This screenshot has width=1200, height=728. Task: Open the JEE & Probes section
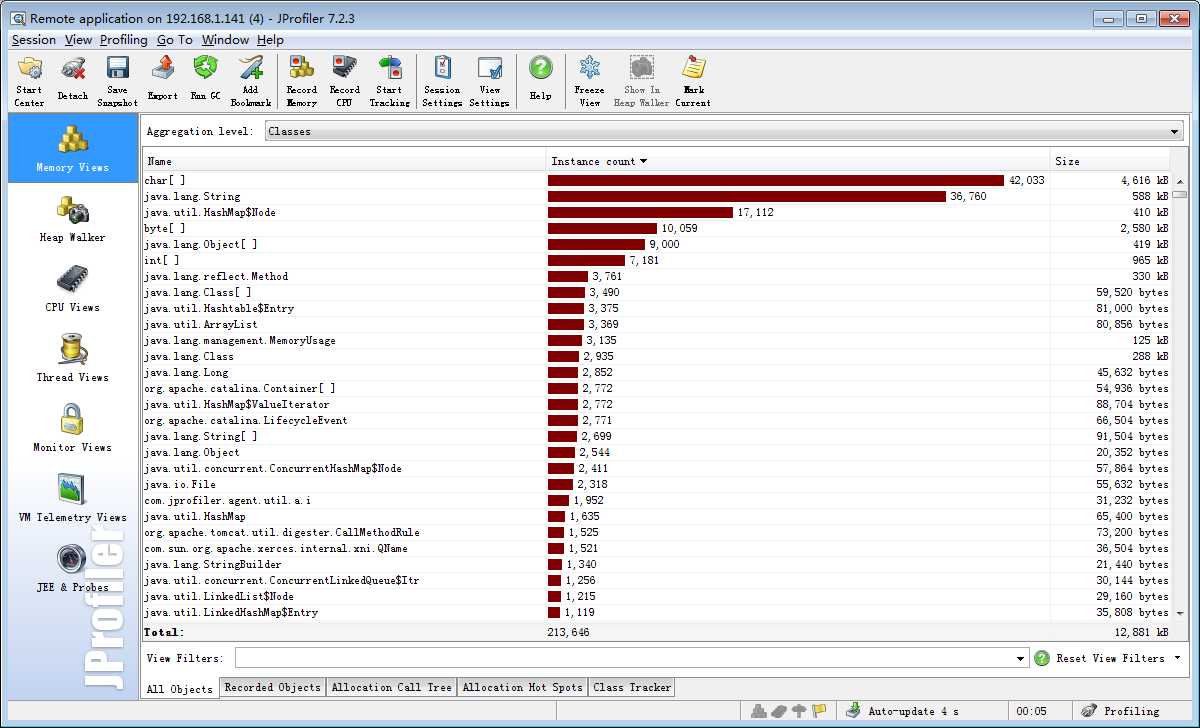[x=73, y=568]
